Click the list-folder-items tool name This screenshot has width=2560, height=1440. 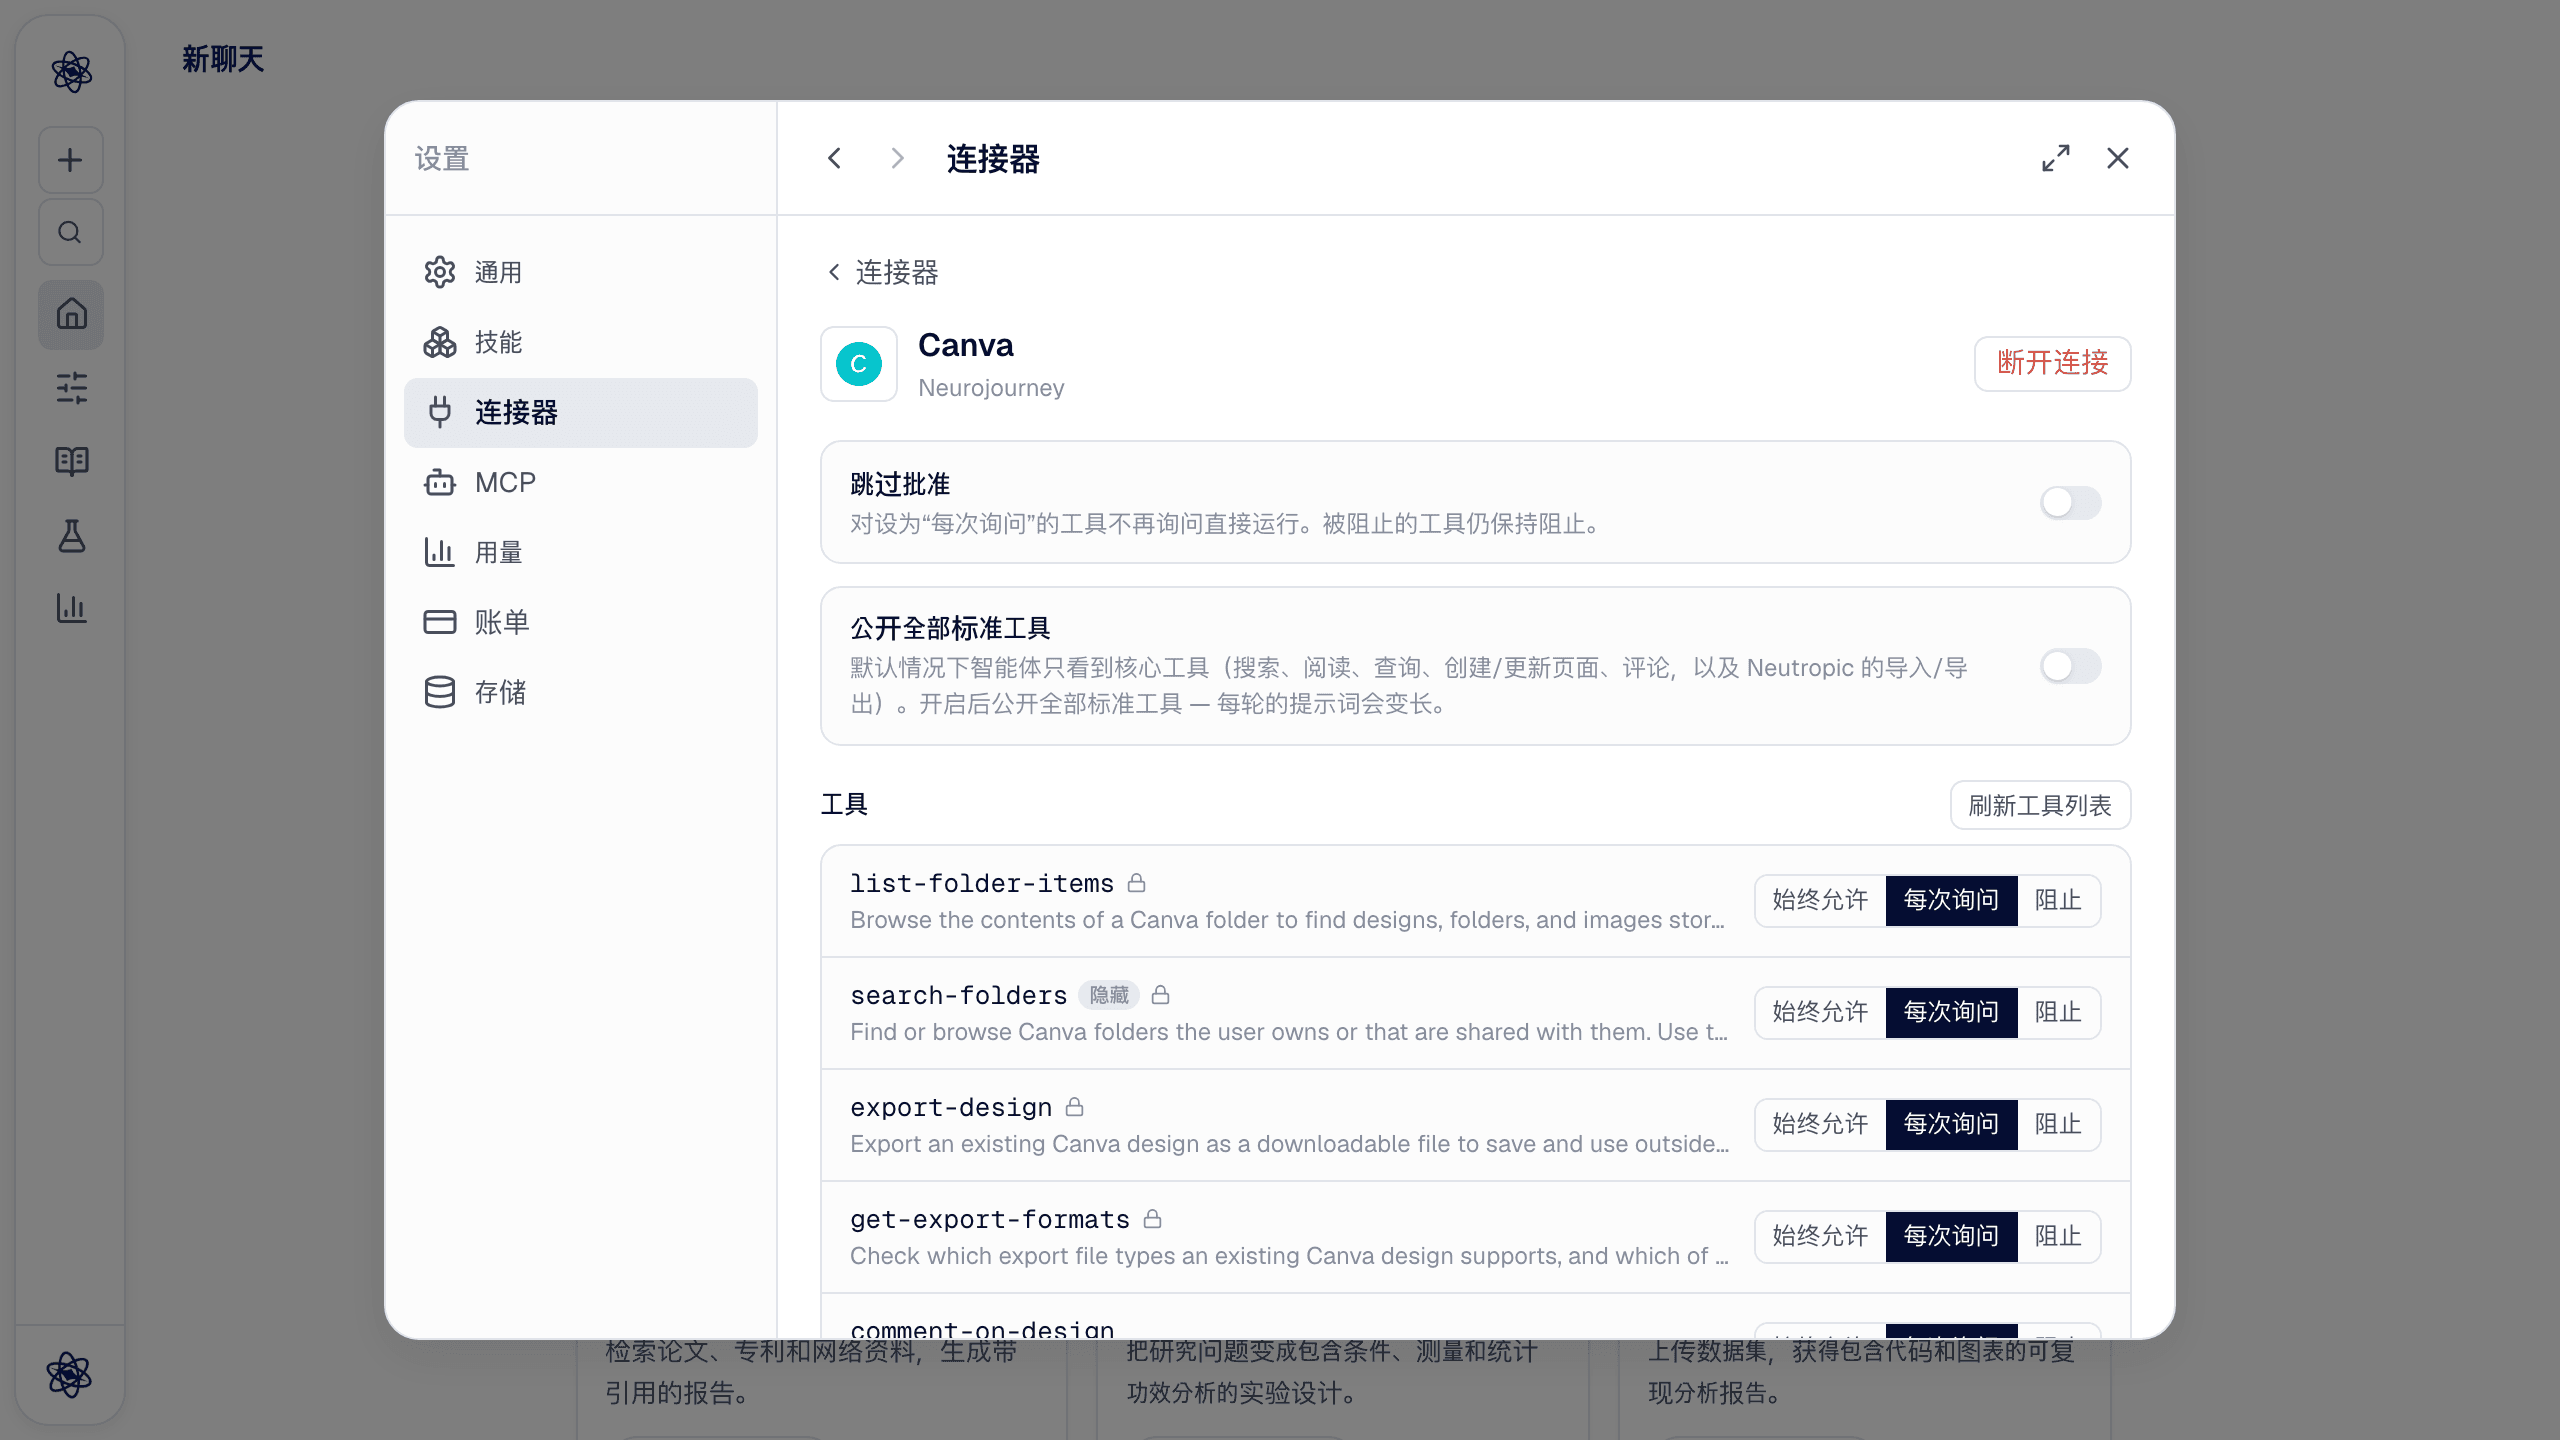point(982,883)
